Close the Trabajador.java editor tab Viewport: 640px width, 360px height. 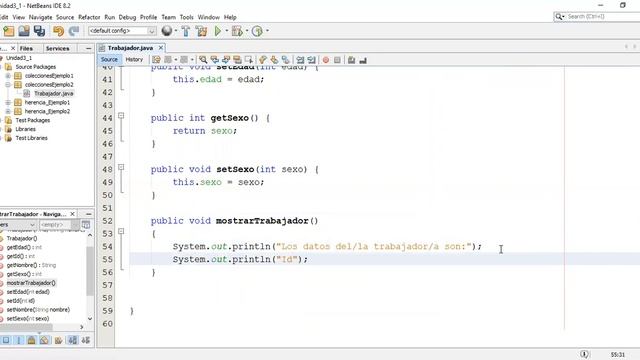[161, 48]
